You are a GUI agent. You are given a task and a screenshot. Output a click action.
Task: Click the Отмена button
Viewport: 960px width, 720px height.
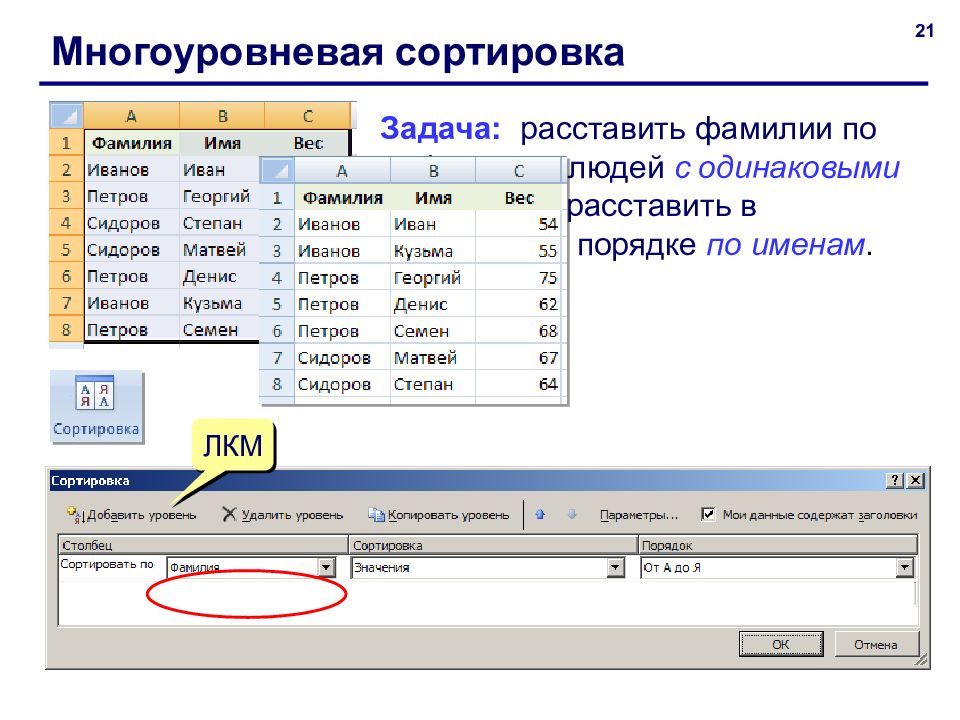pos(876,644)
